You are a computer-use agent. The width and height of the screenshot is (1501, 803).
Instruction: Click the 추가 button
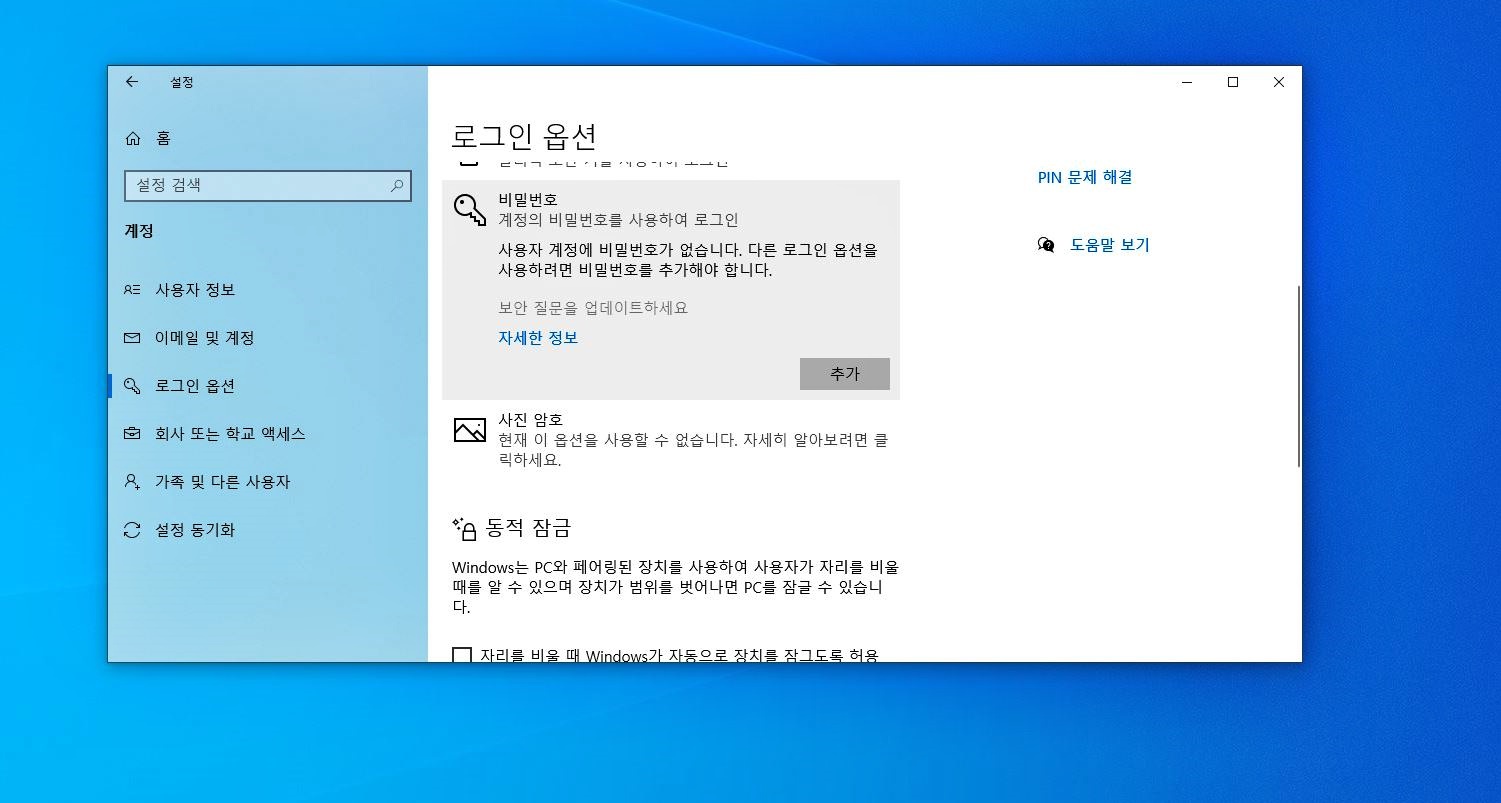(x=845, y=374)
